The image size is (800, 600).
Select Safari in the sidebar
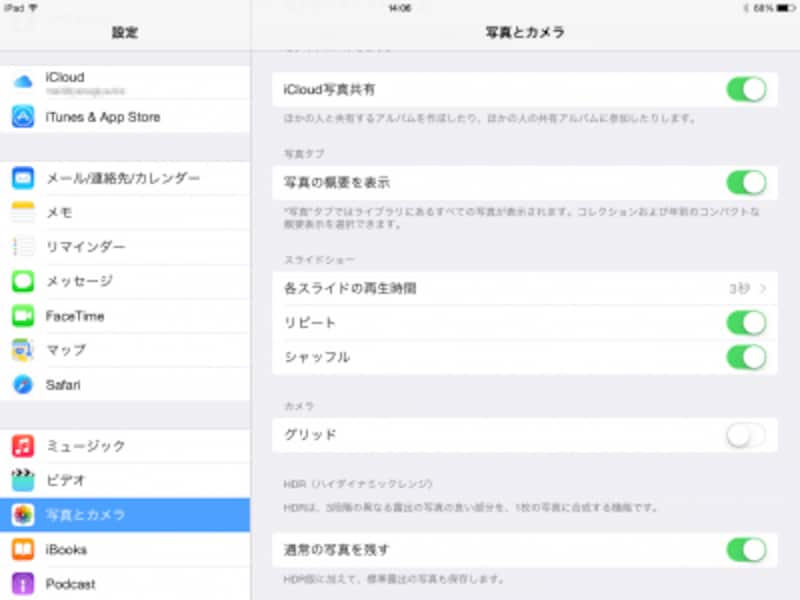(125, 385)
